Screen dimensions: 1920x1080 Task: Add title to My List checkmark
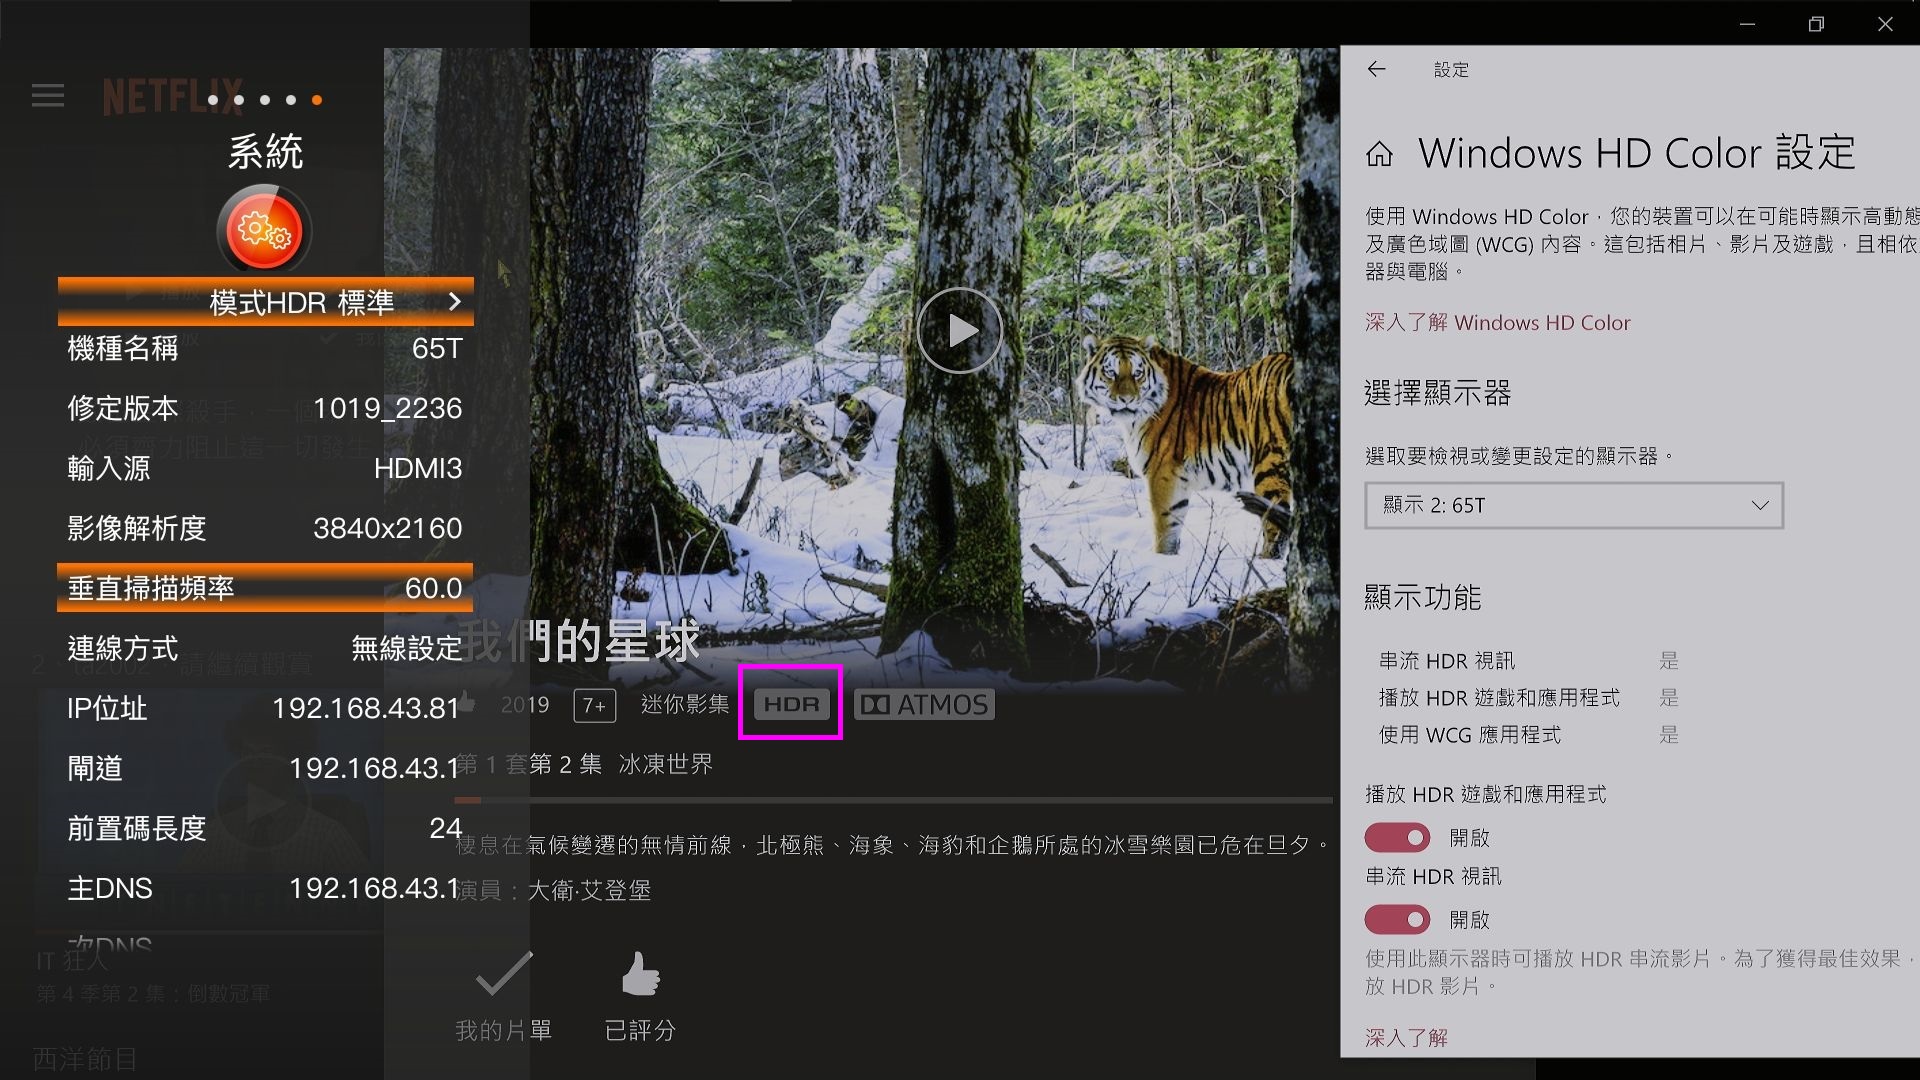[504, 973]
